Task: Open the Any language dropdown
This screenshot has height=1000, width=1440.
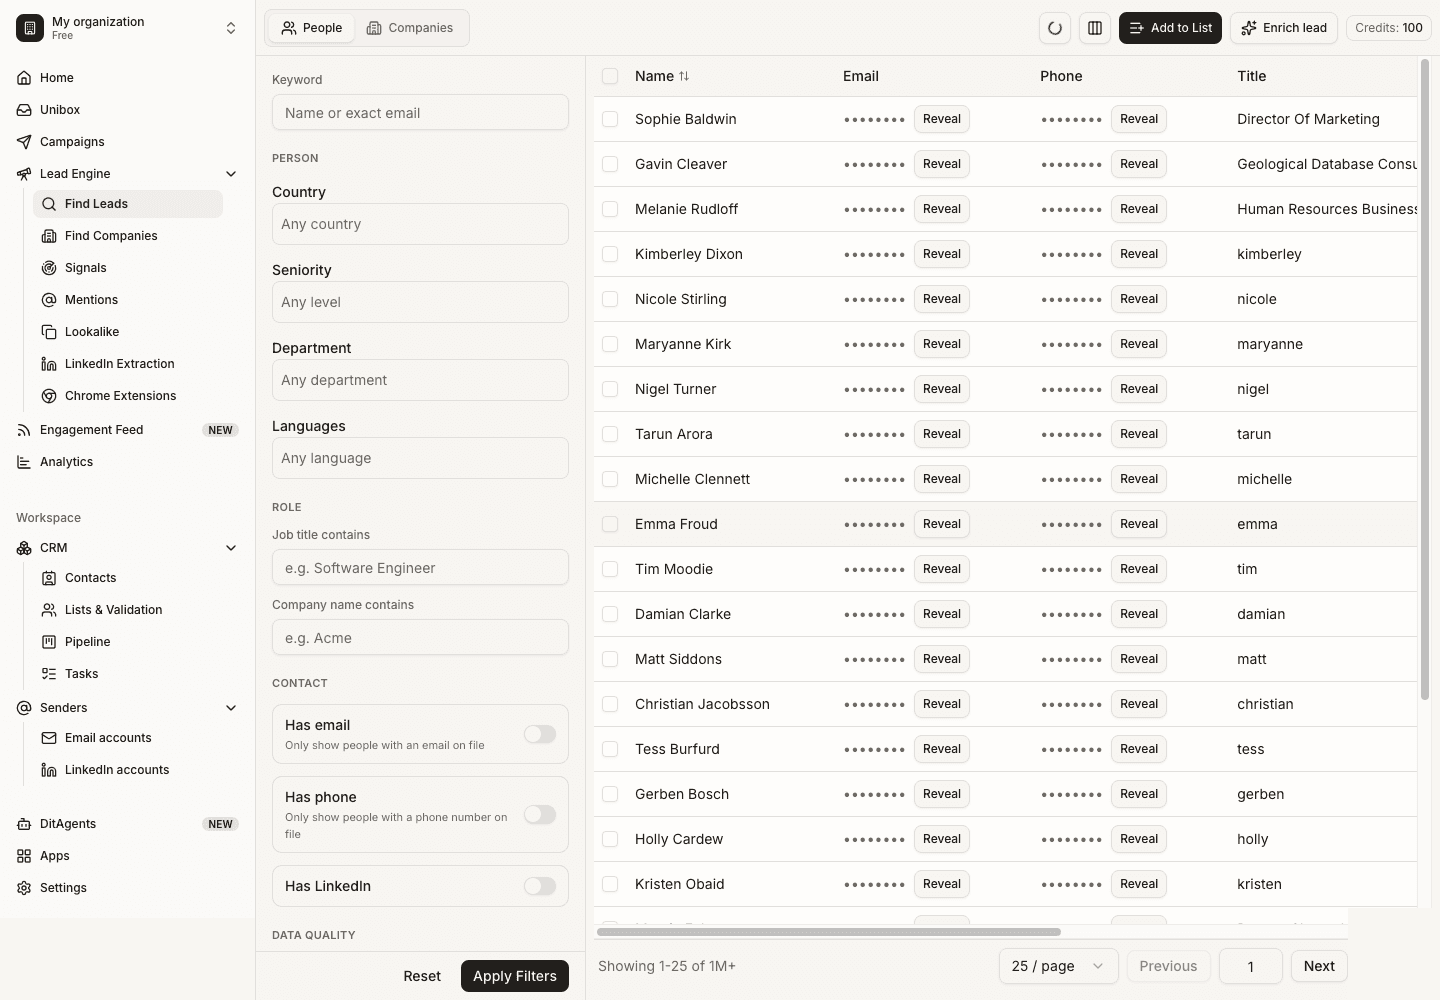Action: point(420,458)
